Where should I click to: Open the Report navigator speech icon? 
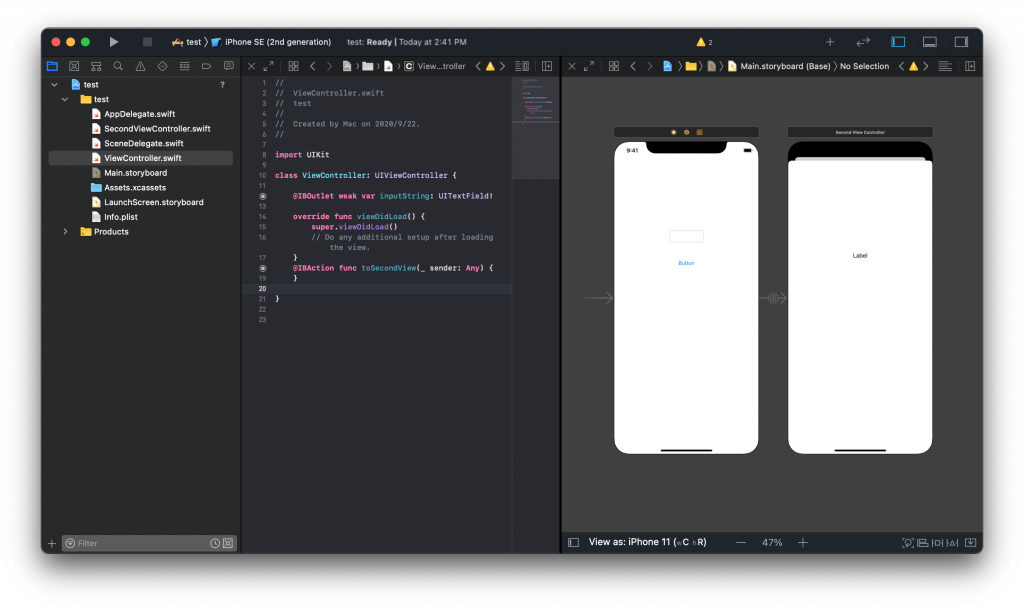(x=229, y=66)
